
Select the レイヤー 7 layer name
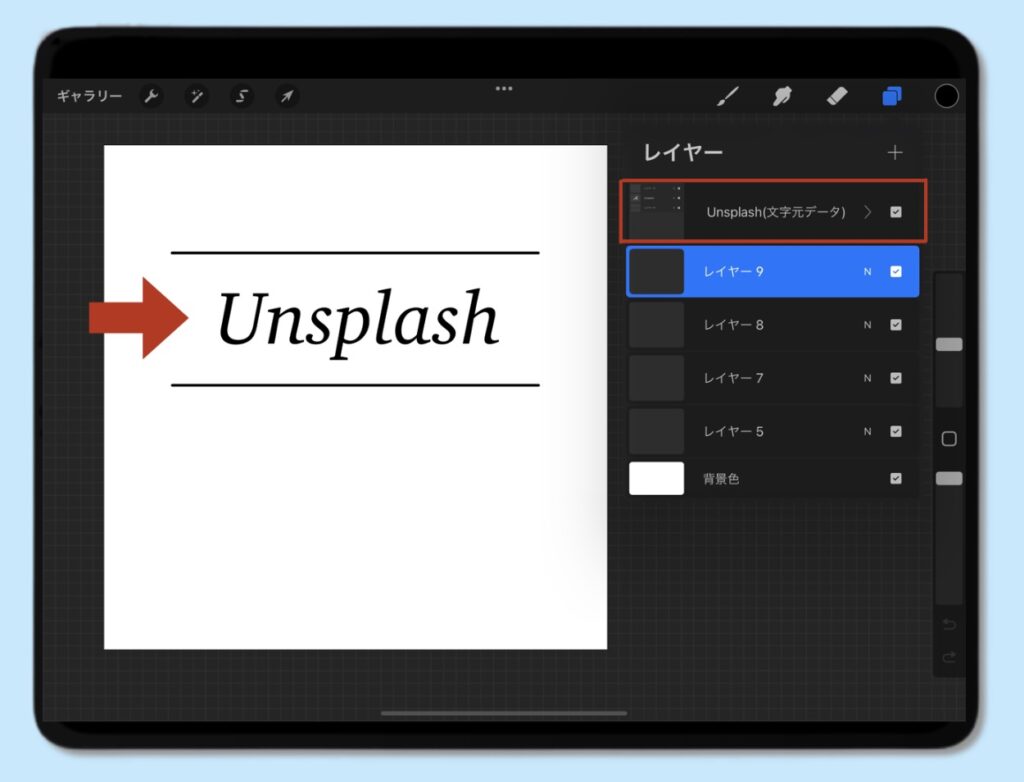tap(733, 378)
